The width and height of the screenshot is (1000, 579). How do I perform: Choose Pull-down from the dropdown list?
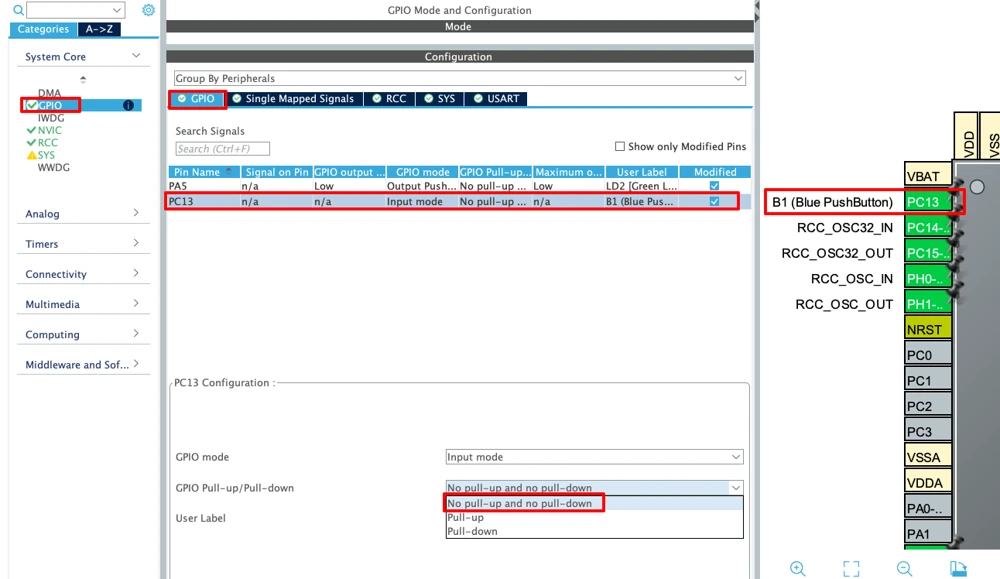pos(594,532)
